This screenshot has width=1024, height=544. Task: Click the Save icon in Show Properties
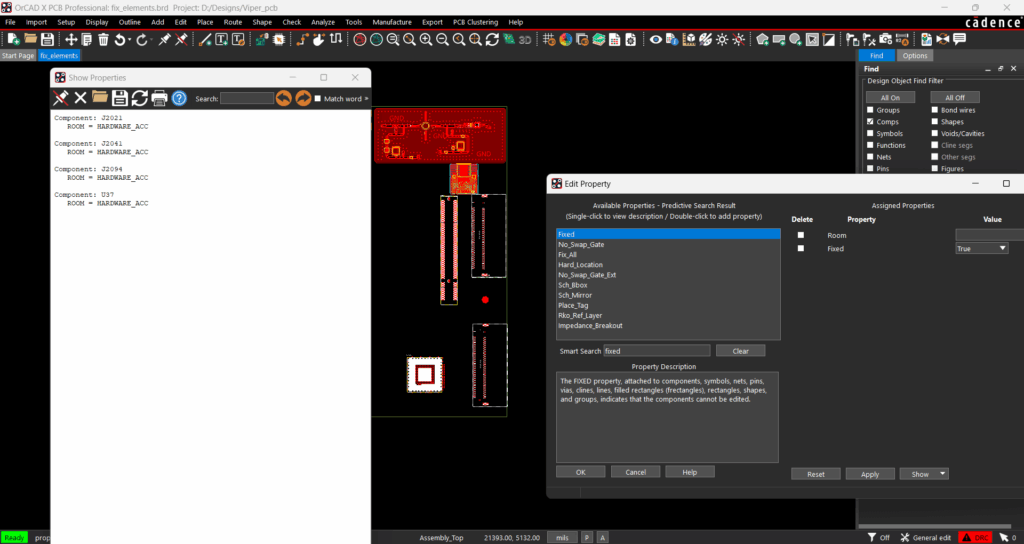click(x=120, y=98)
